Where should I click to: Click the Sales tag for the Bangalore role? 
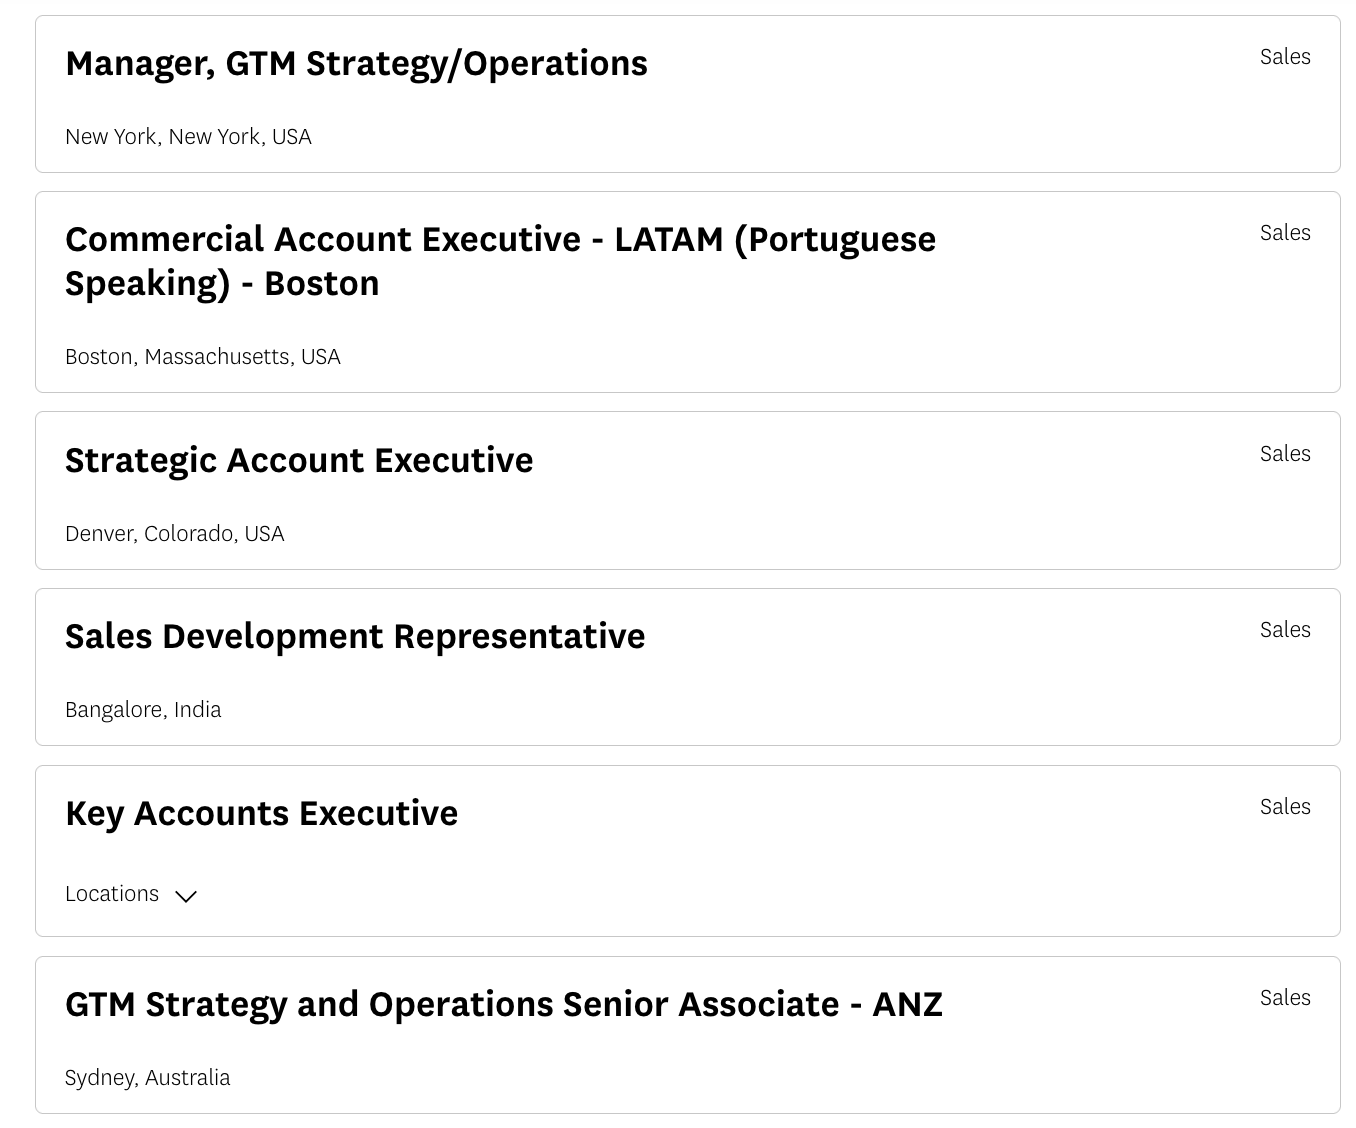pyautogui.click(x=1285, y=629)
